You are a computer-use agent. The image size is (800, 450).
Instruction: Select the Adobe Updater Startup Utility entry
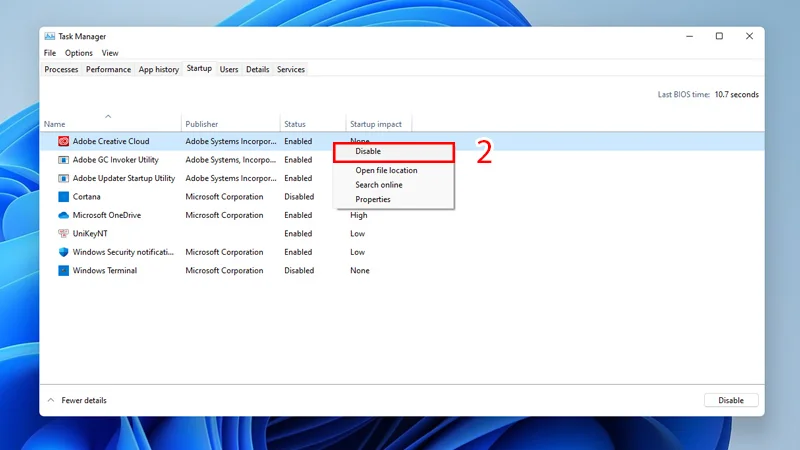point(123,178)
